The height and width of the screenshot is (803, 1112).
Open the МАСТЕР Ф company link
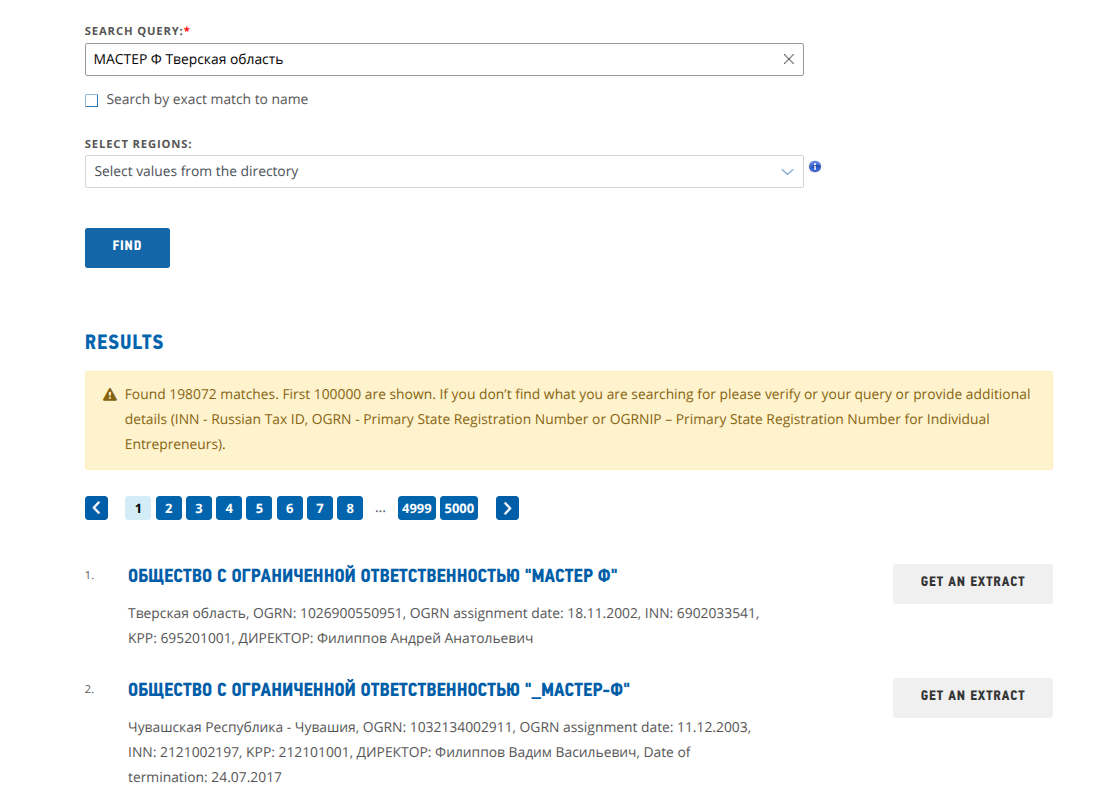point(372,576)
